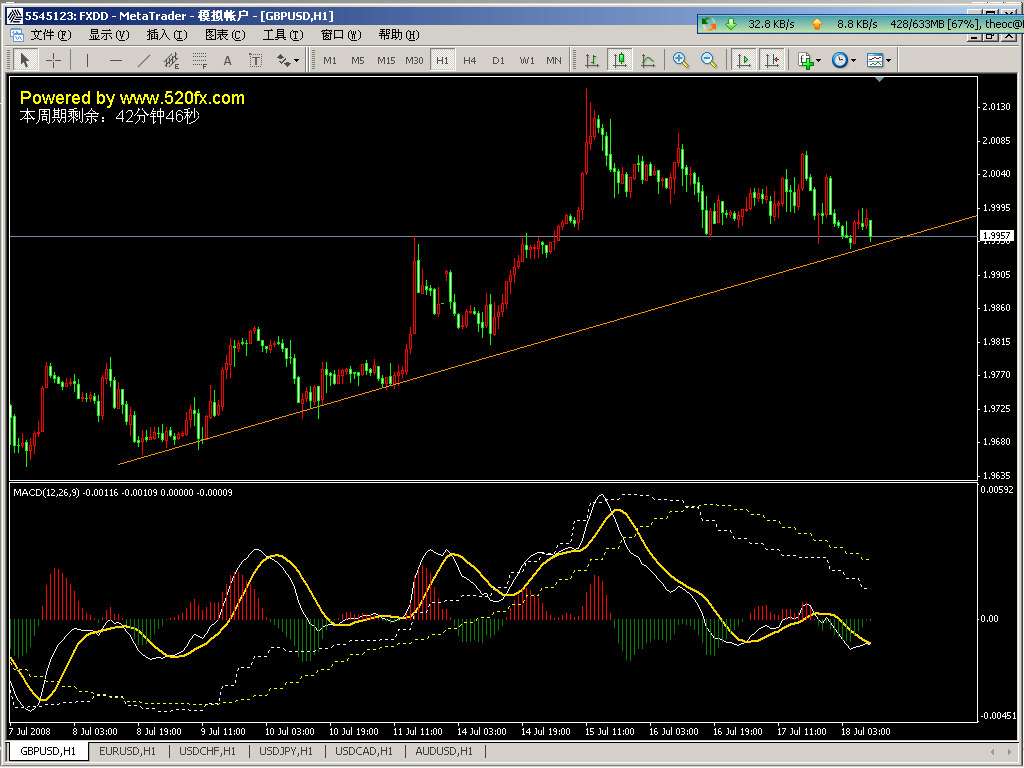1024x768 pixels.
Task: Open the periodicity clock dropdown
Action: click(x=844, y=60)
